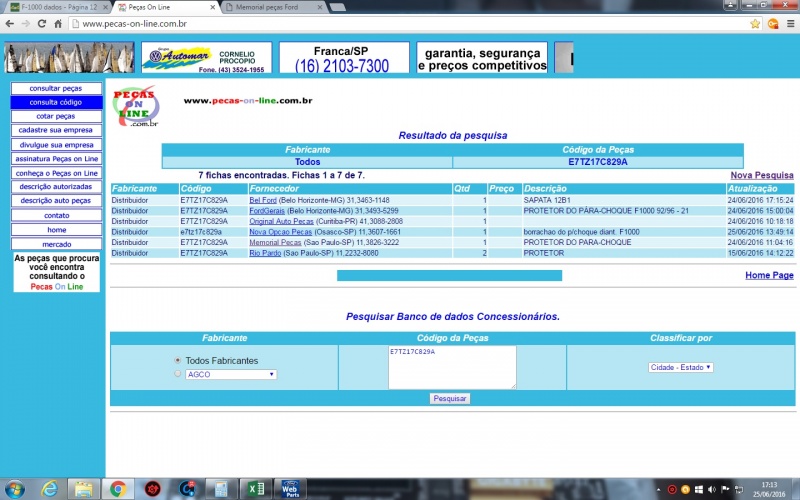Click the orange extension icon in toolbar
800x500 pixels.
coord(773,23)
